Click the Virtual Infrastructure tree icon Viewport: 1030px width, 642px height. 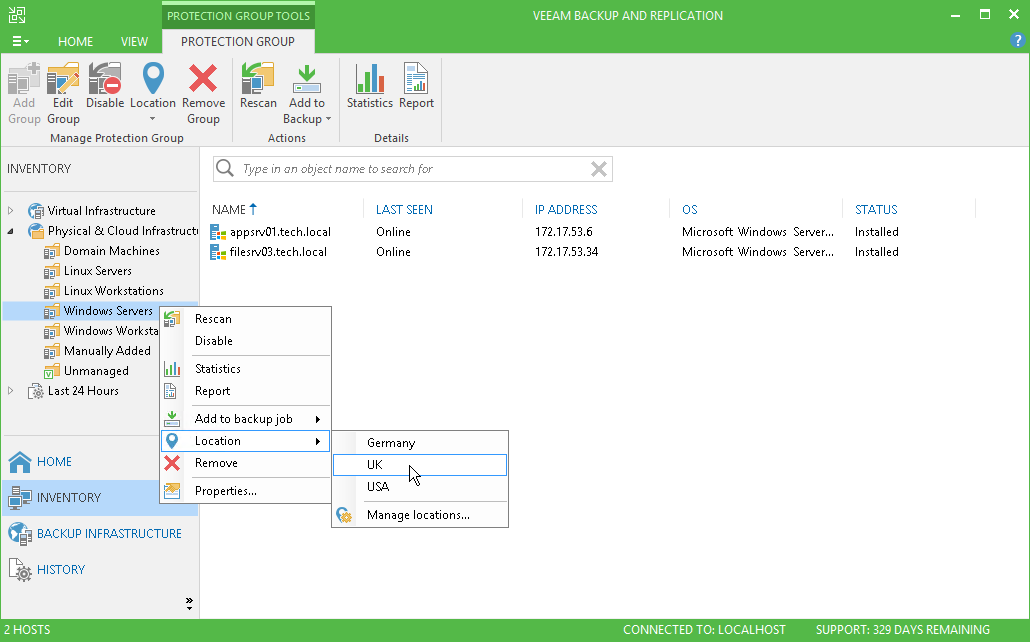coord(35,211)
